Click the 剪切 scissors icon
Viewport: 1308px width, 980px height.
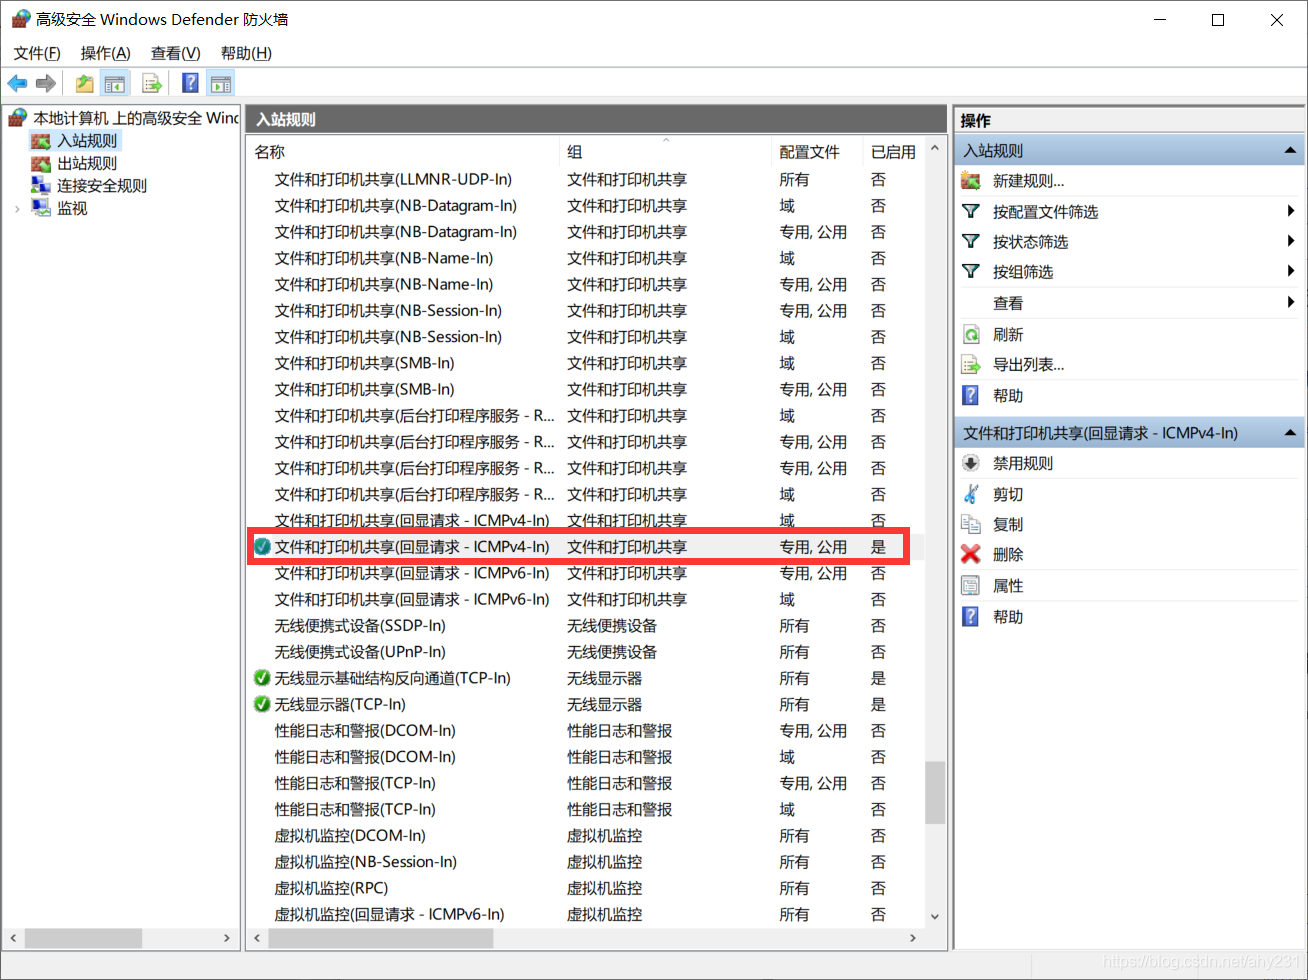point(971,494)
